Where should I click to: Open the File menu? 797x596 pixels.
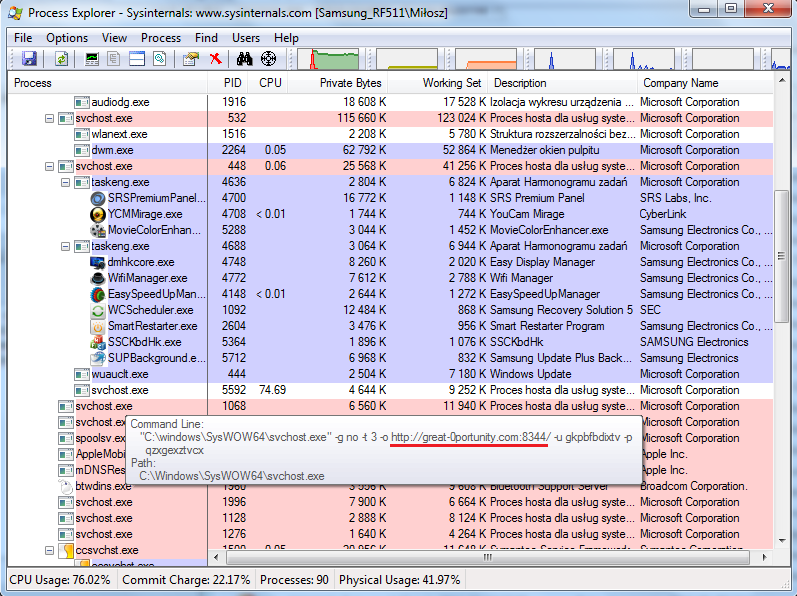click(23, 38)
